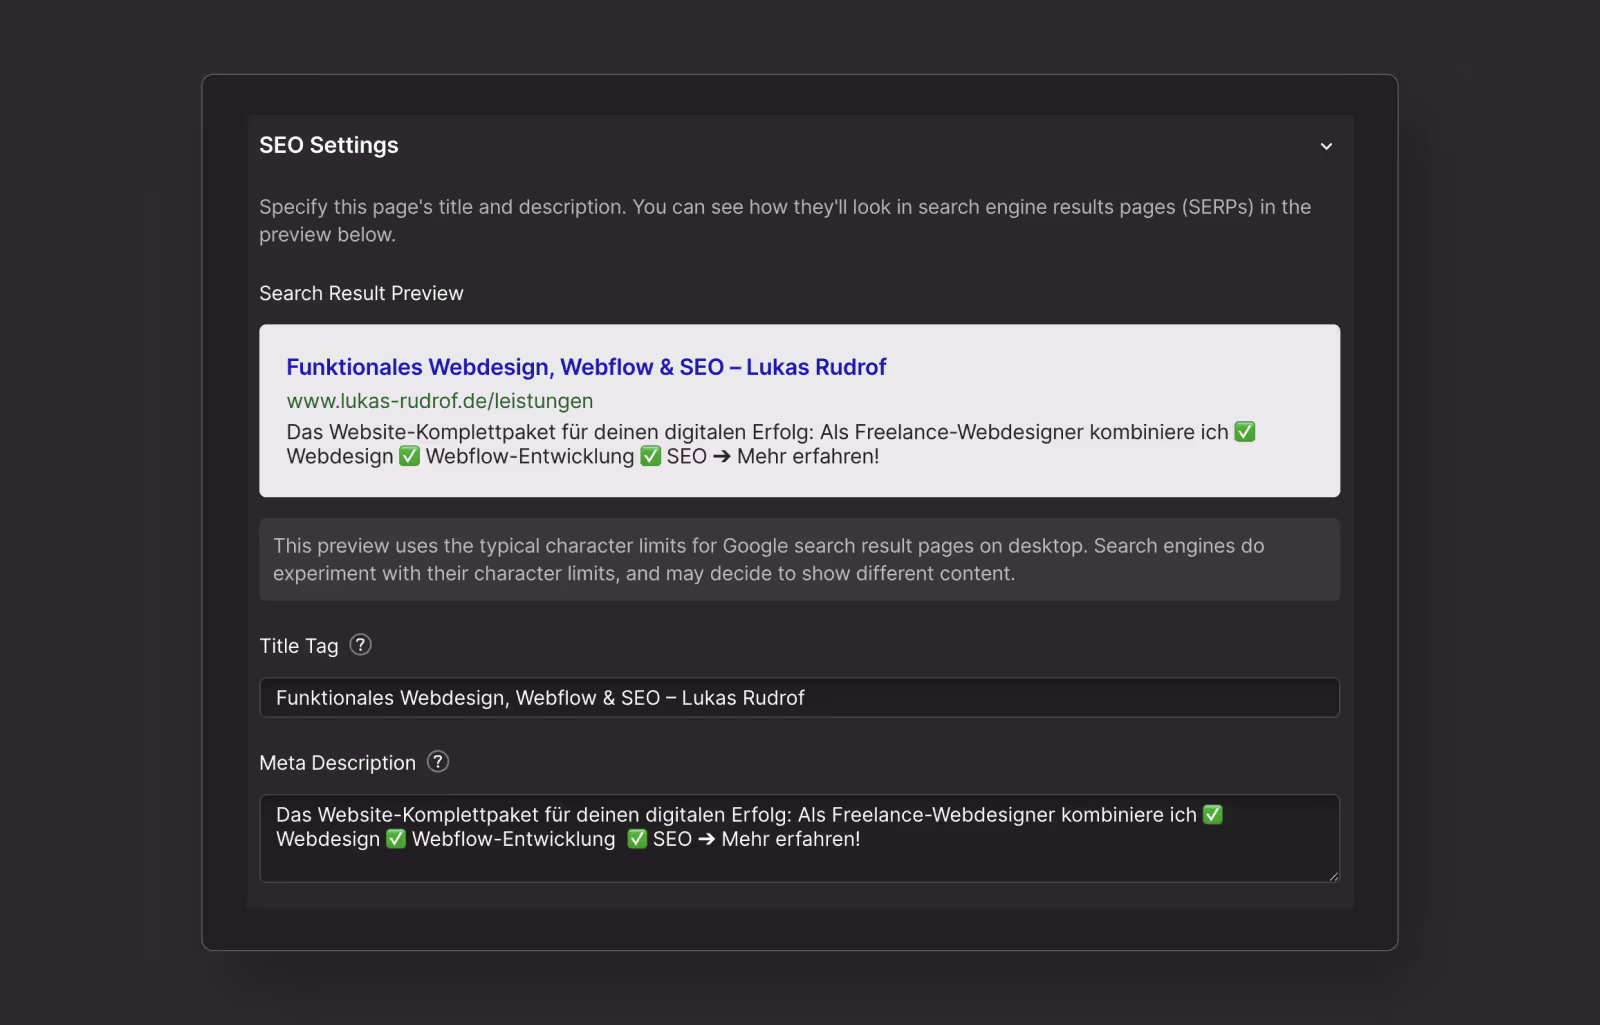The image size is (1600, 1025).
Task: Click into the Title Tag input field
Action: [799, 698]
